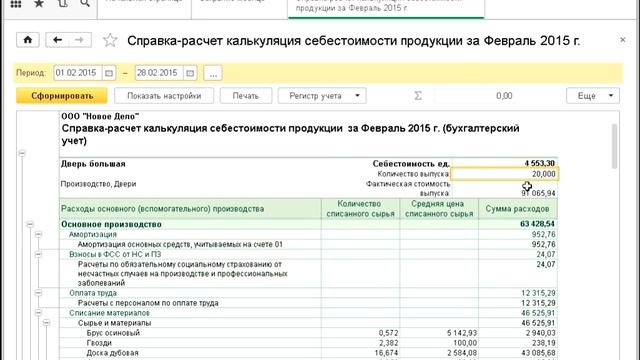This screenshot has height=360, width=640.
Task: Click Списание материалов sum 46 525,91
Action: coord(538,313)
